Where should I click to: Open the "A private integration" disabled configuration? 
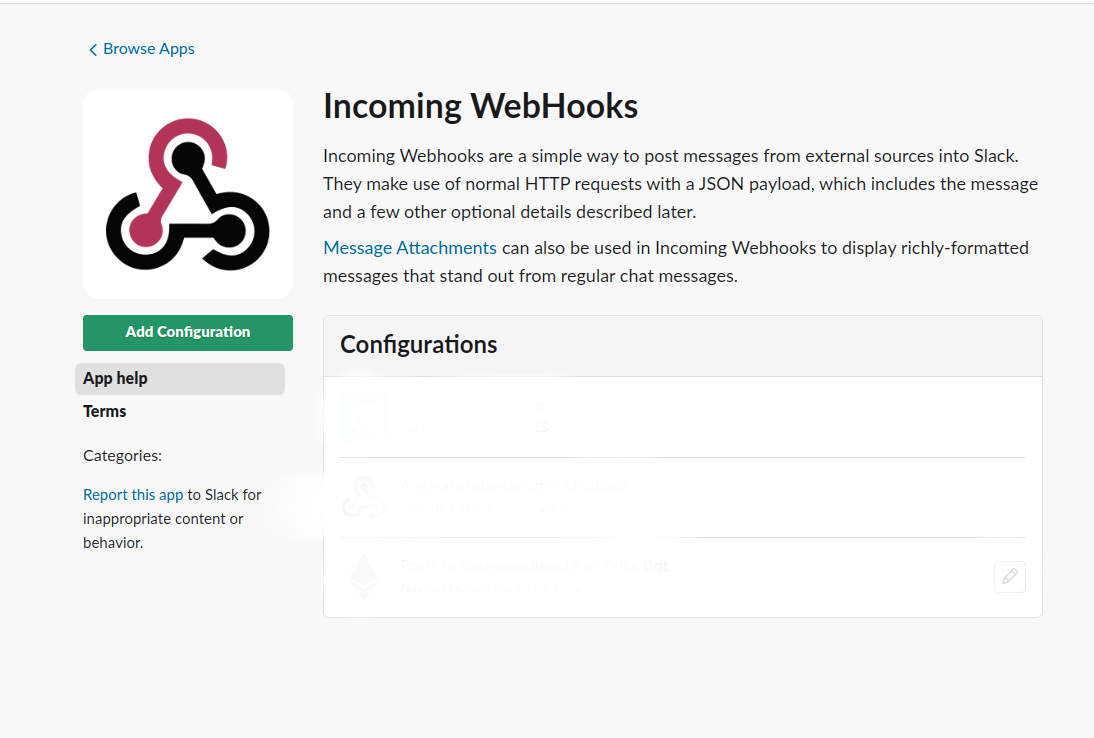514,486
